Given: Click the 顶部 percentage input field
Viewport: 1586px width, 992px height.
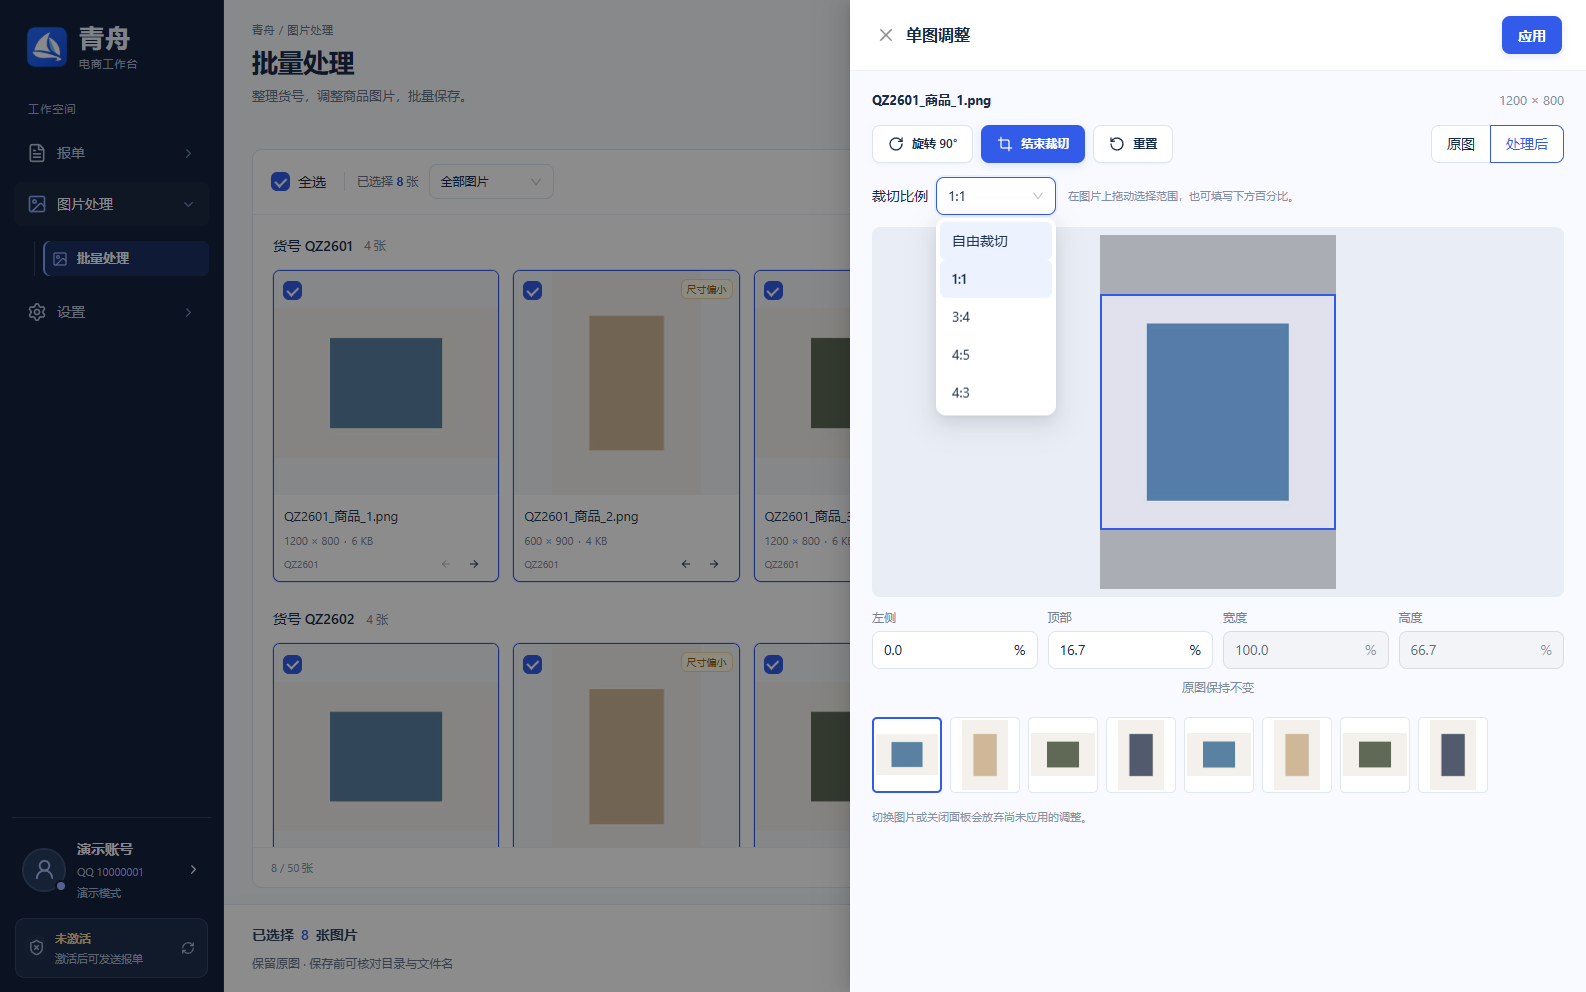Looking at the screenshot, I should coord(1130,650).
